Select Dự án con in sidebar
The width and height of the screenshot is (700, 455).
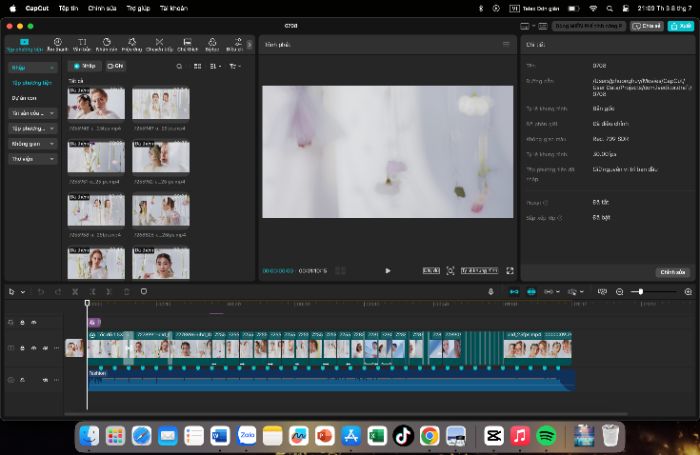coord(24,98)
